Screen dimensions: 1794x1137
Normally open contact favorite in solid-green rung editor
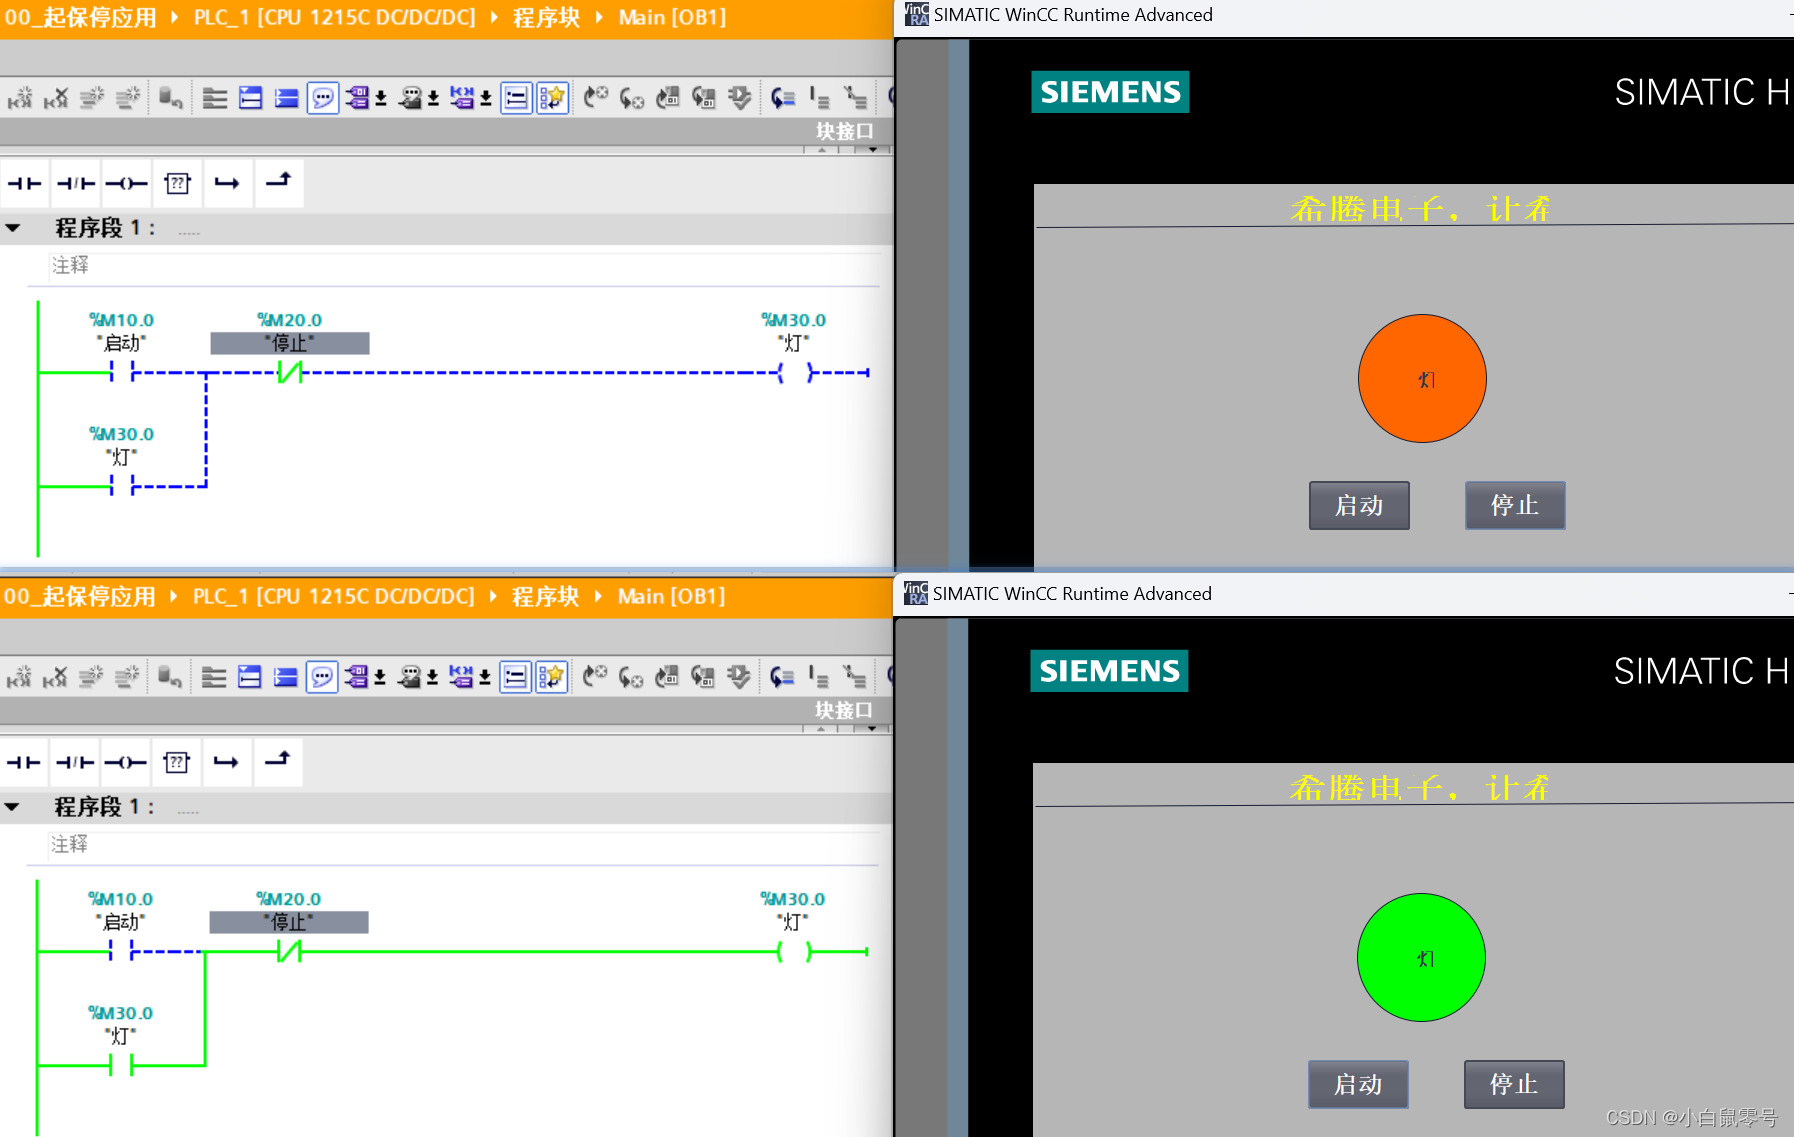(x=24, y=762)
